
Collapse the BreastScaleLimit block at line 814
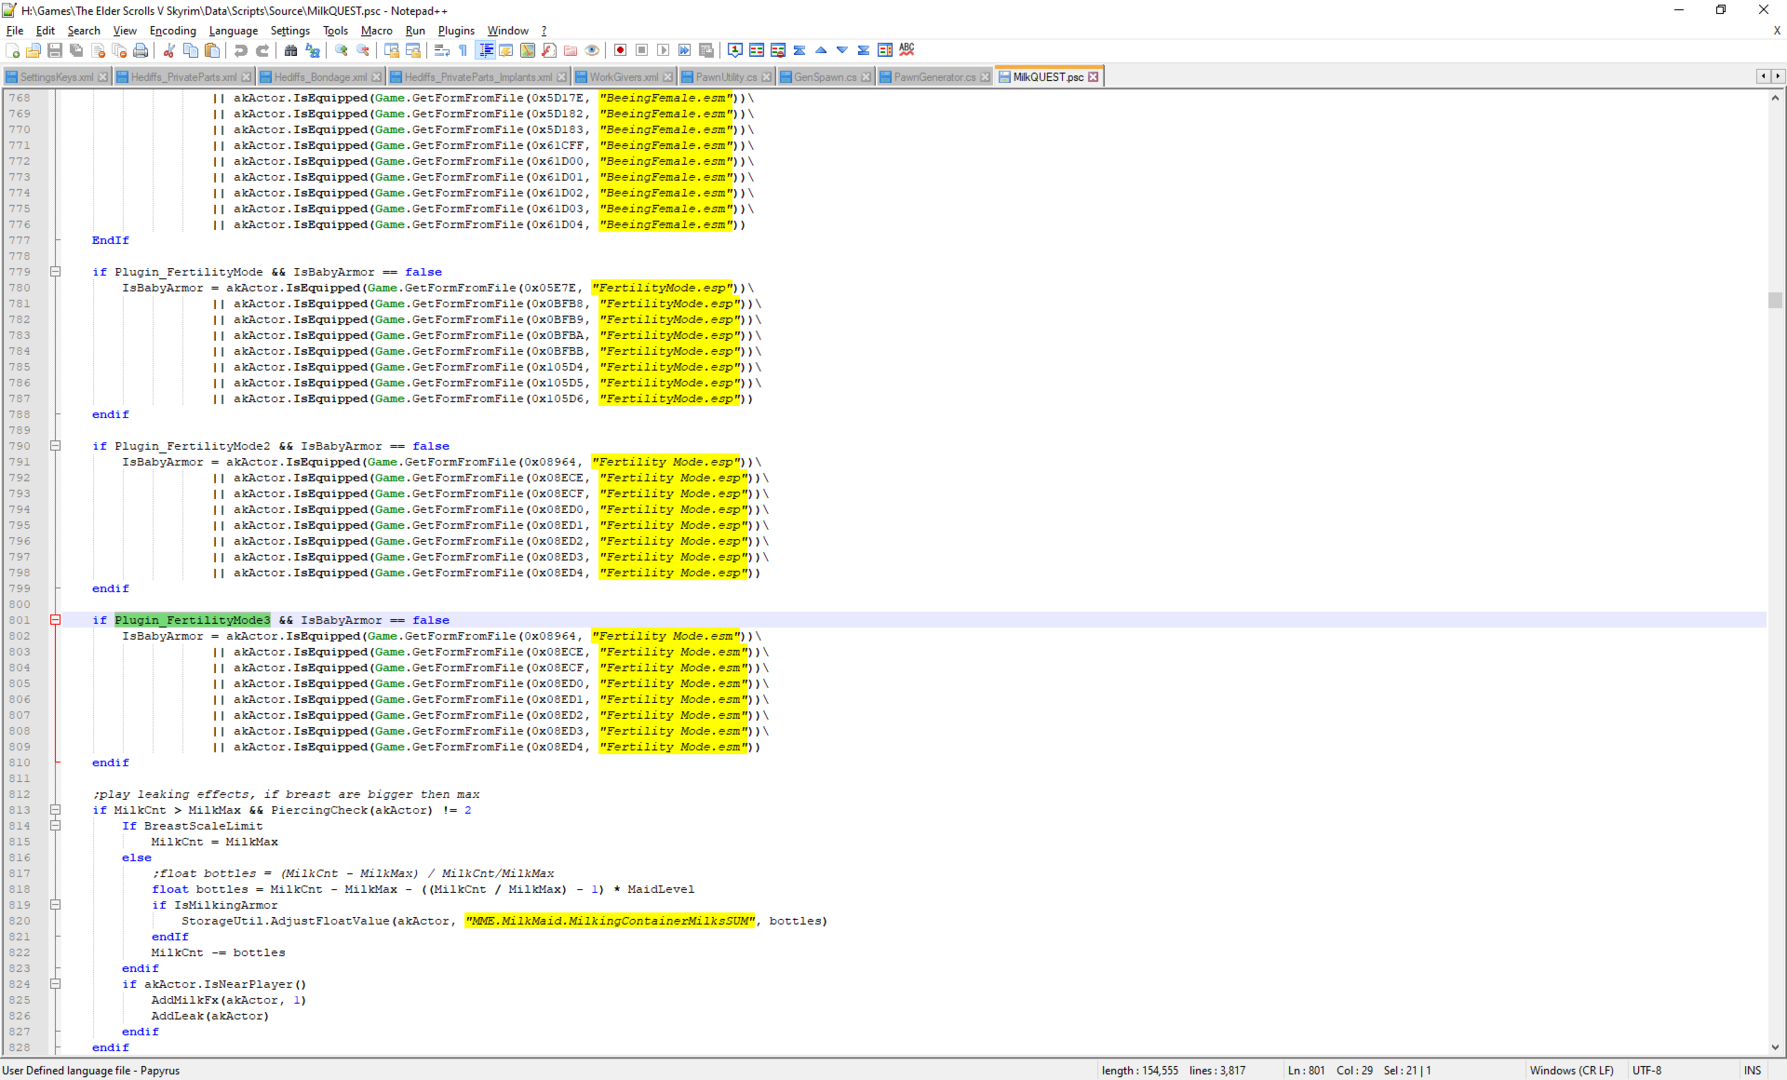pos(55,826)
